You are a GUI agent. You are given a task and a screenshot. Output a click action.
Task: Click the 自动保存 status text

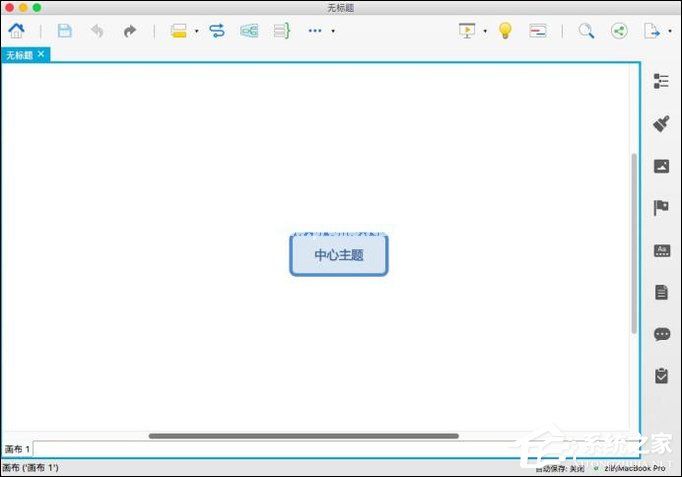[x=561, y=468]
